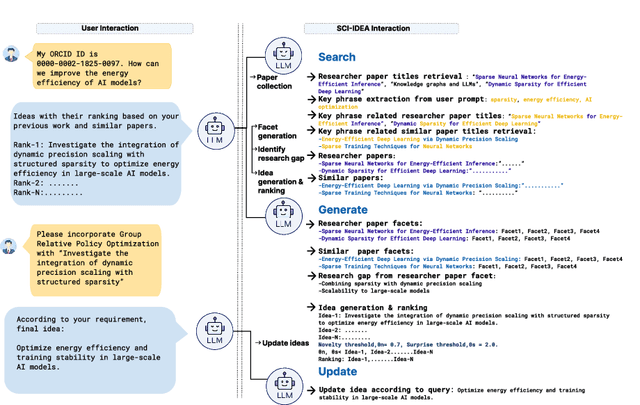Click the arrow before Idea generation & ranking line

point(312,308)
